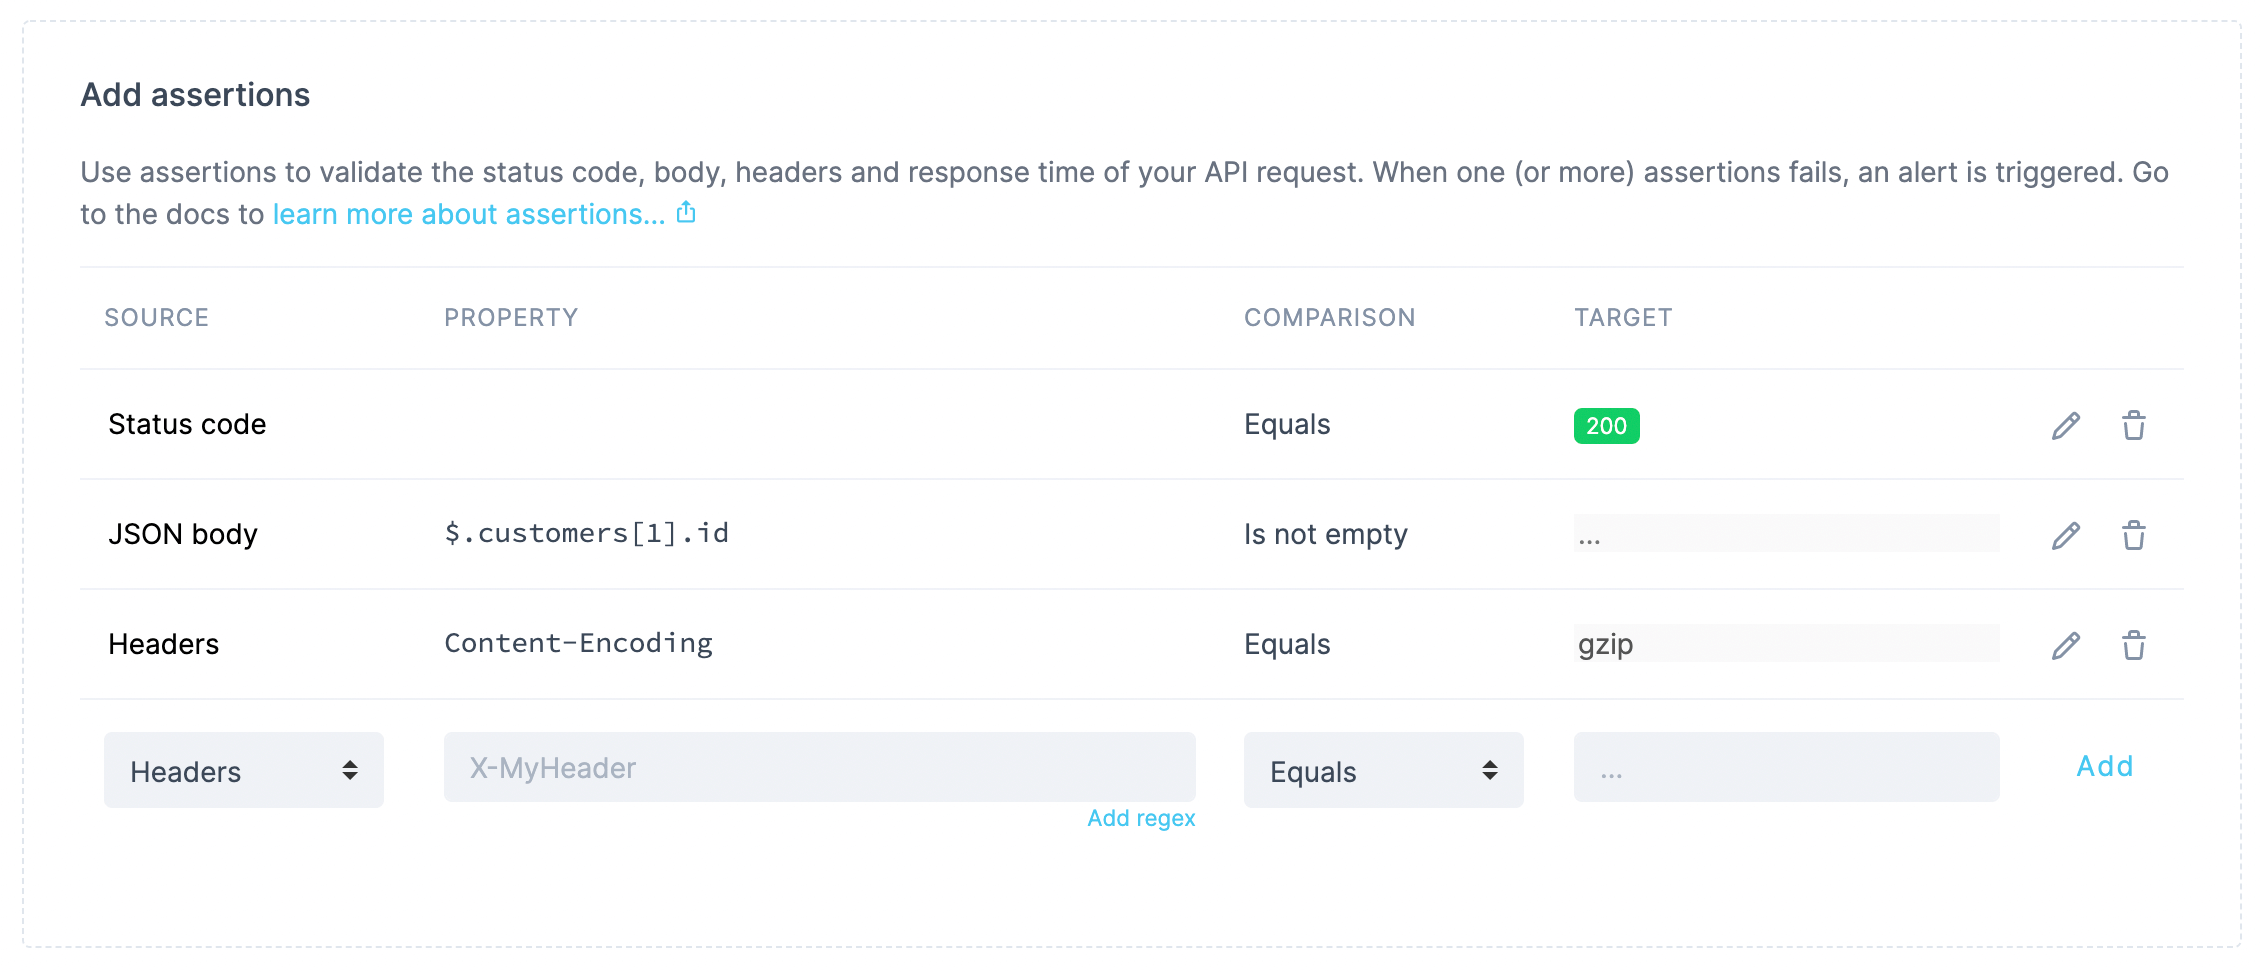The height and width of the screenshot is (972, 2260).
Task: Click the green 200 status badge
Action: (x=1606, y=425)
